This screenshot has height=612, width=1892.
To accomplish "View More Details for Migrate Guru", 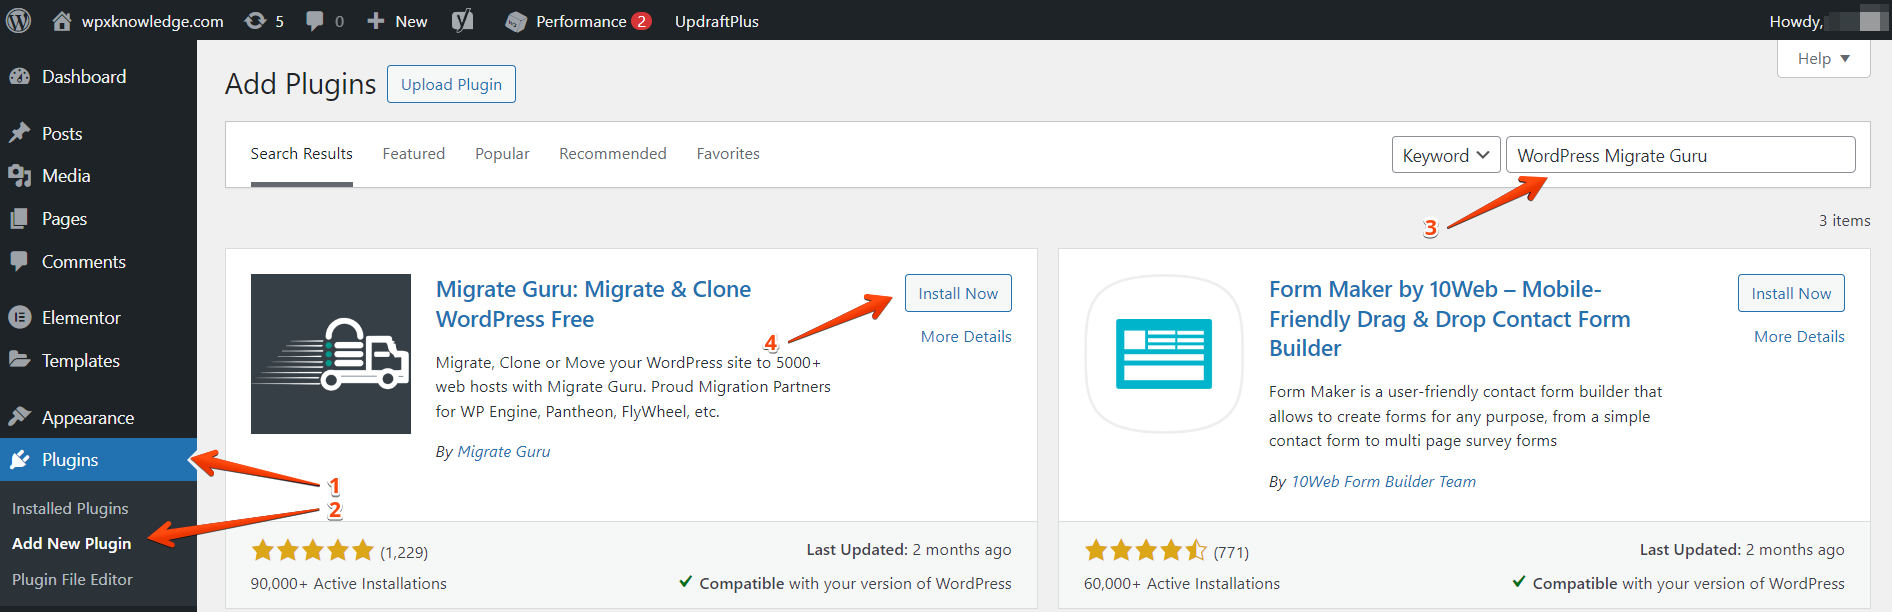I will (966, 337).
